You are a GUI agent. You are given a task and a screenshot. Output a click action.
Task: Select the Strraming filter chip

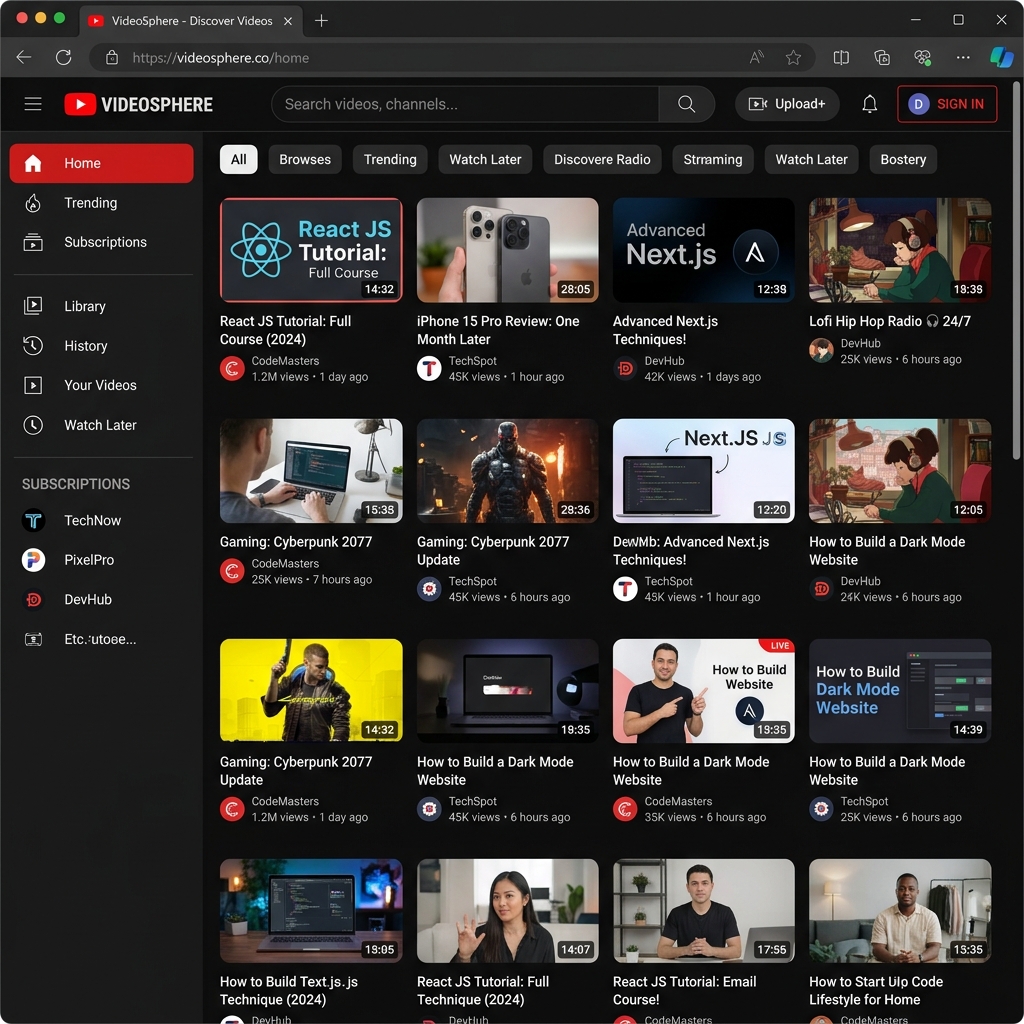point(712,159)
